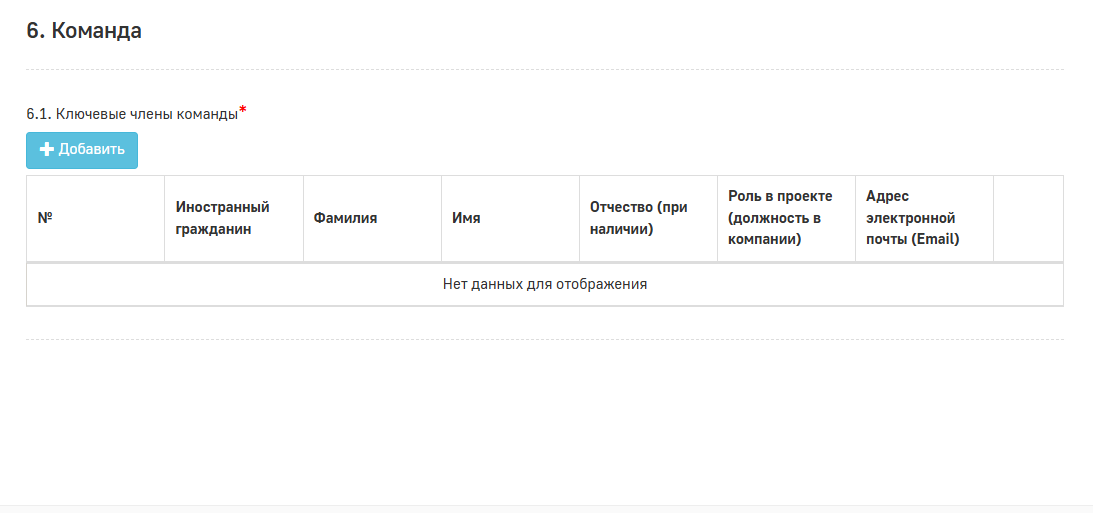
Task: Add a key team member with Добавить
Action: tap(82, 150)
